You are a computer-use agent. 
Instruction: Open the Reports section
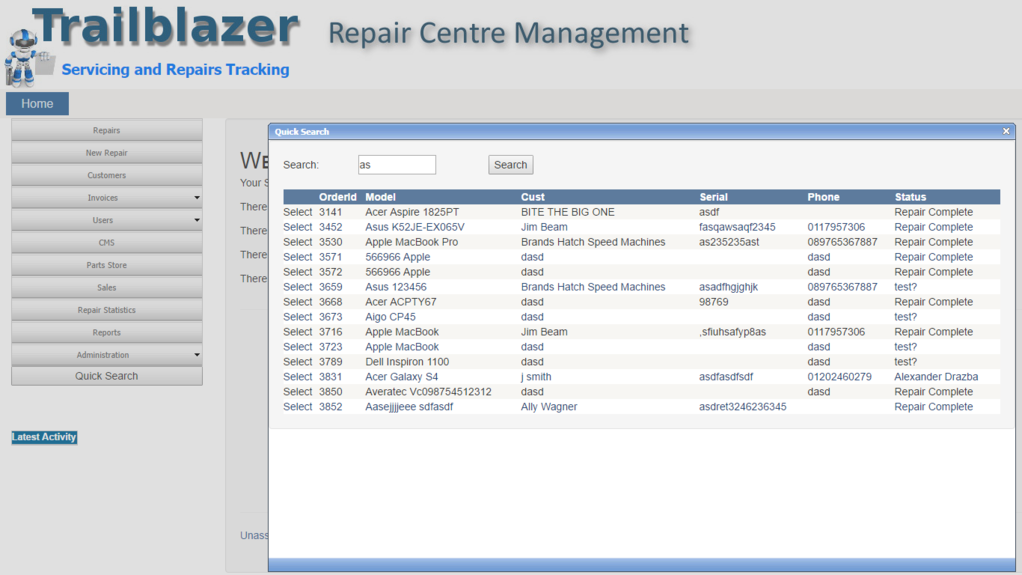click(107, 332)
